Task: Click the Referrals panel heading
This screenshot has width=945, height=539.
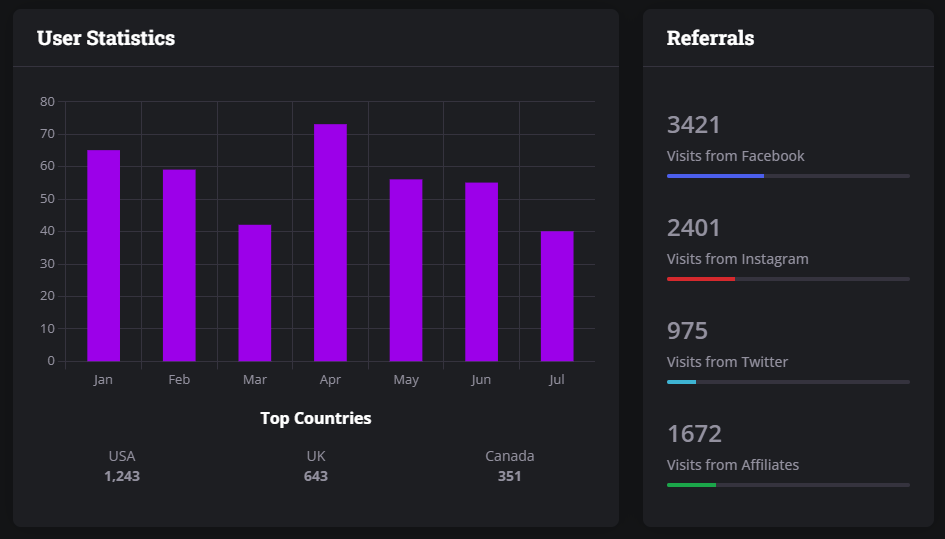Action: pos(710,38)
